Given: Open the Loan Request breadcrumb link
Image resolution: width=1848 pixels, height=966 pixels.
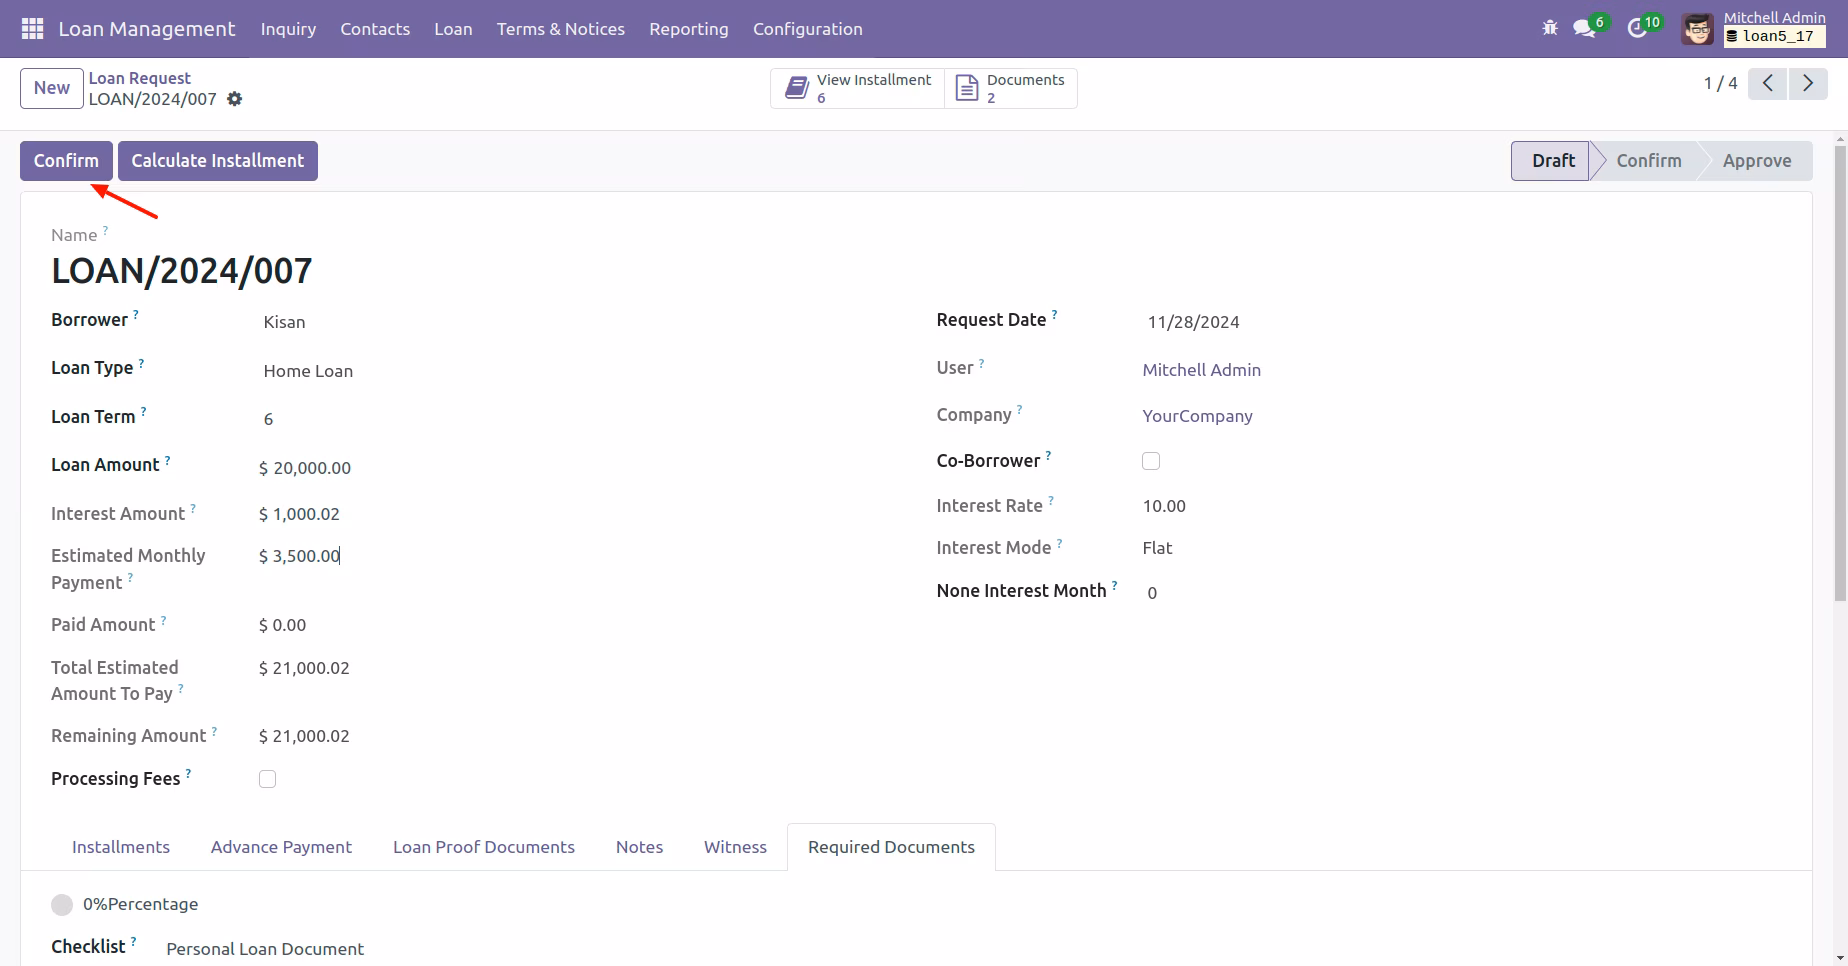Looking at the screenshot, I should 140,78.
